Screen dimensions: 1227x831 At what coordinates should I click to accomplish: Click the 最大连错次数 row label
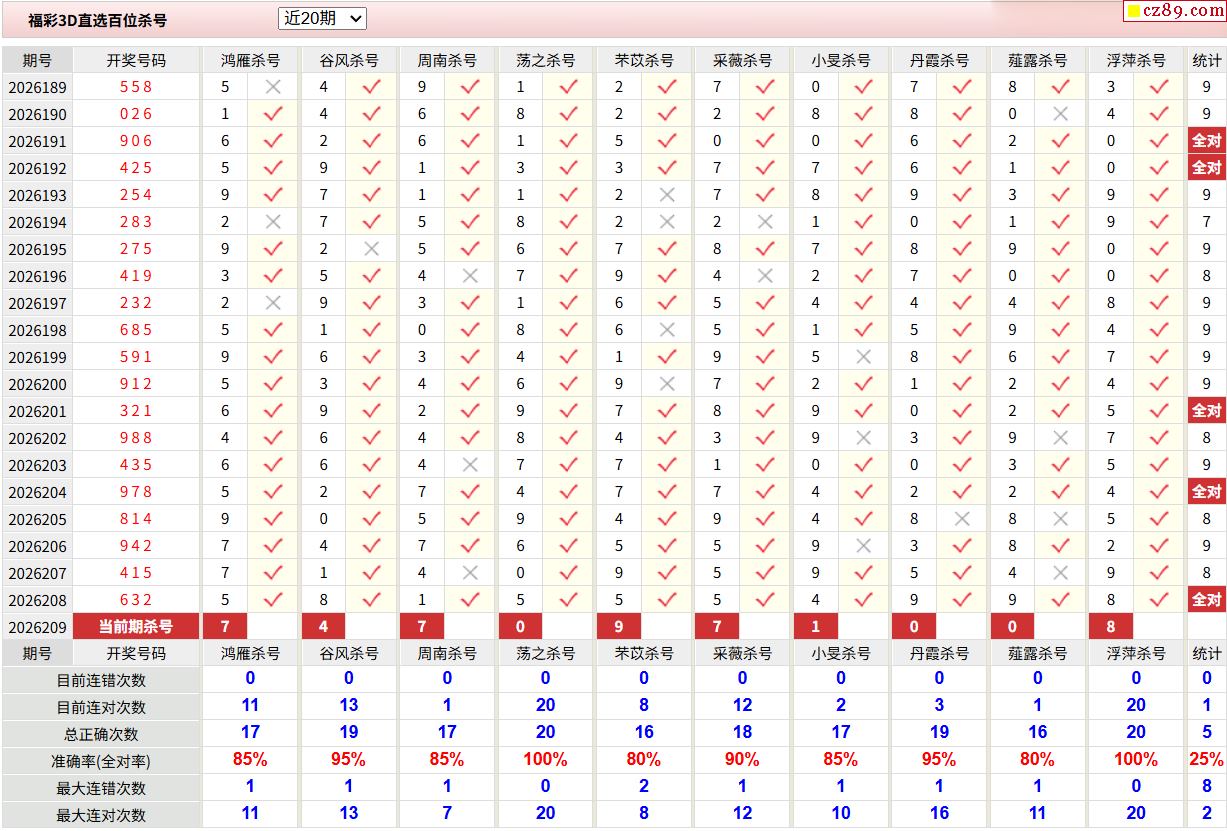click(101, 788)
